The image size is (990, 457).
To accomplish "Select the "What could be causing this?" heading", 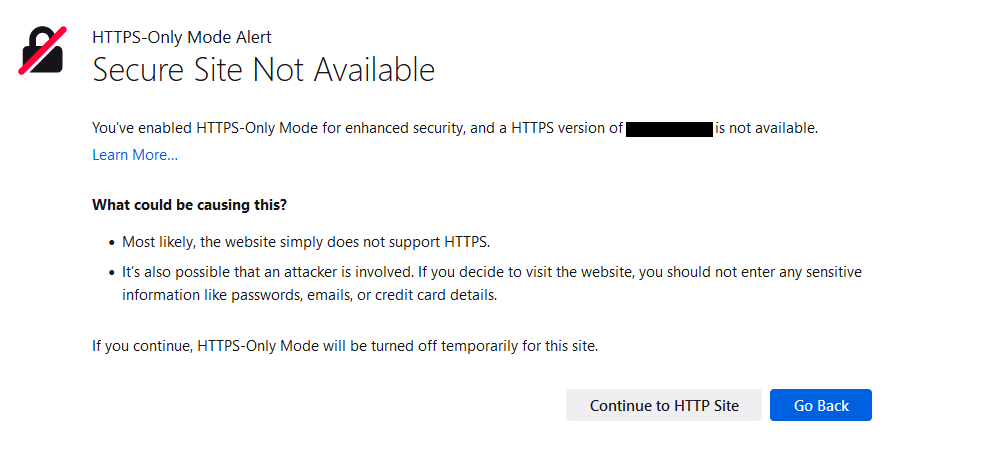I will pos(189,205).
